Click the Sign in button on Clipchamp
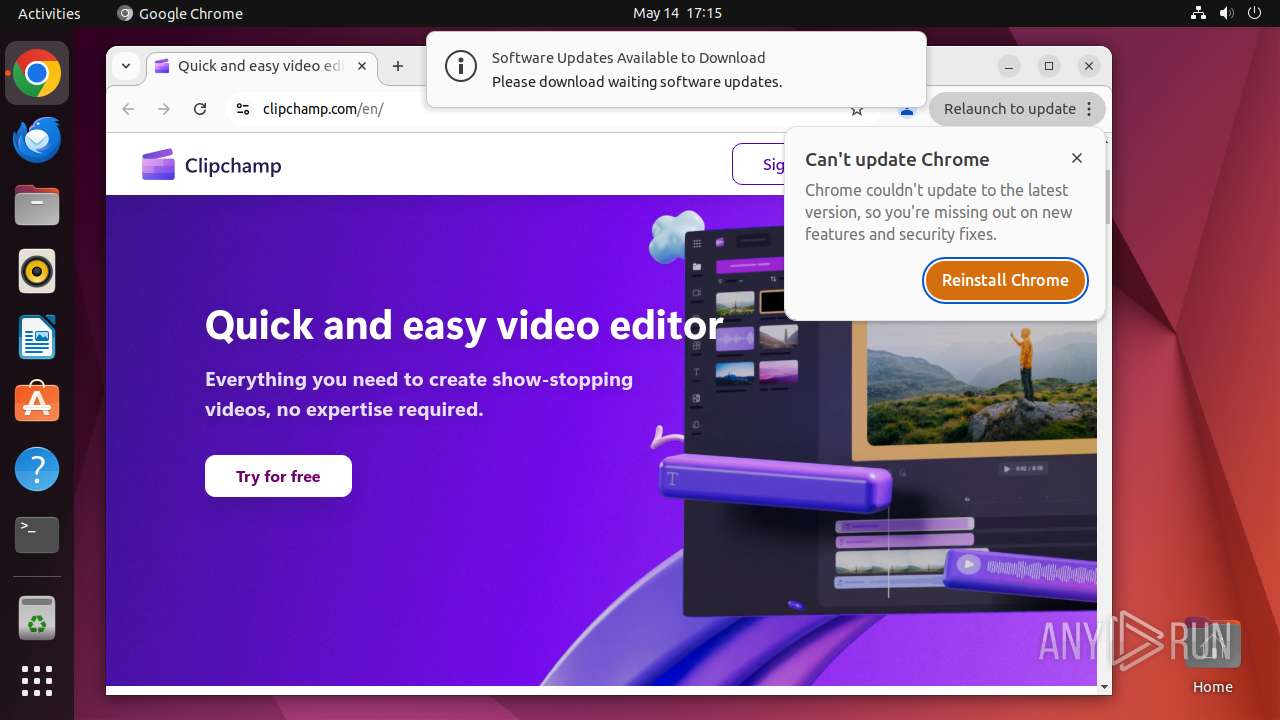1280x720 pixels. [760, 164]
